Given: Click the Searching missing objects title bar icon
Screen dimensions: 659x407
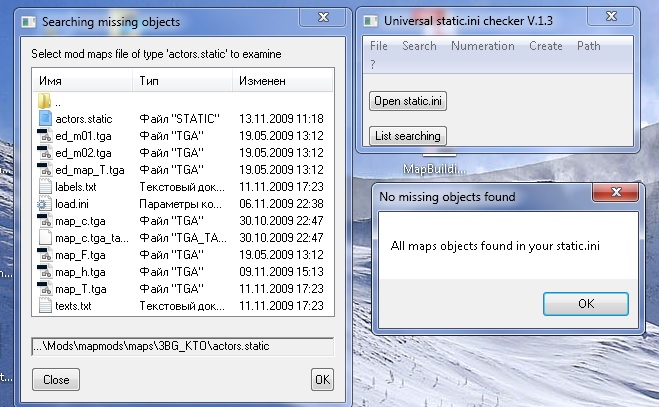Looking at the screenshot, I should click(29, 22).
